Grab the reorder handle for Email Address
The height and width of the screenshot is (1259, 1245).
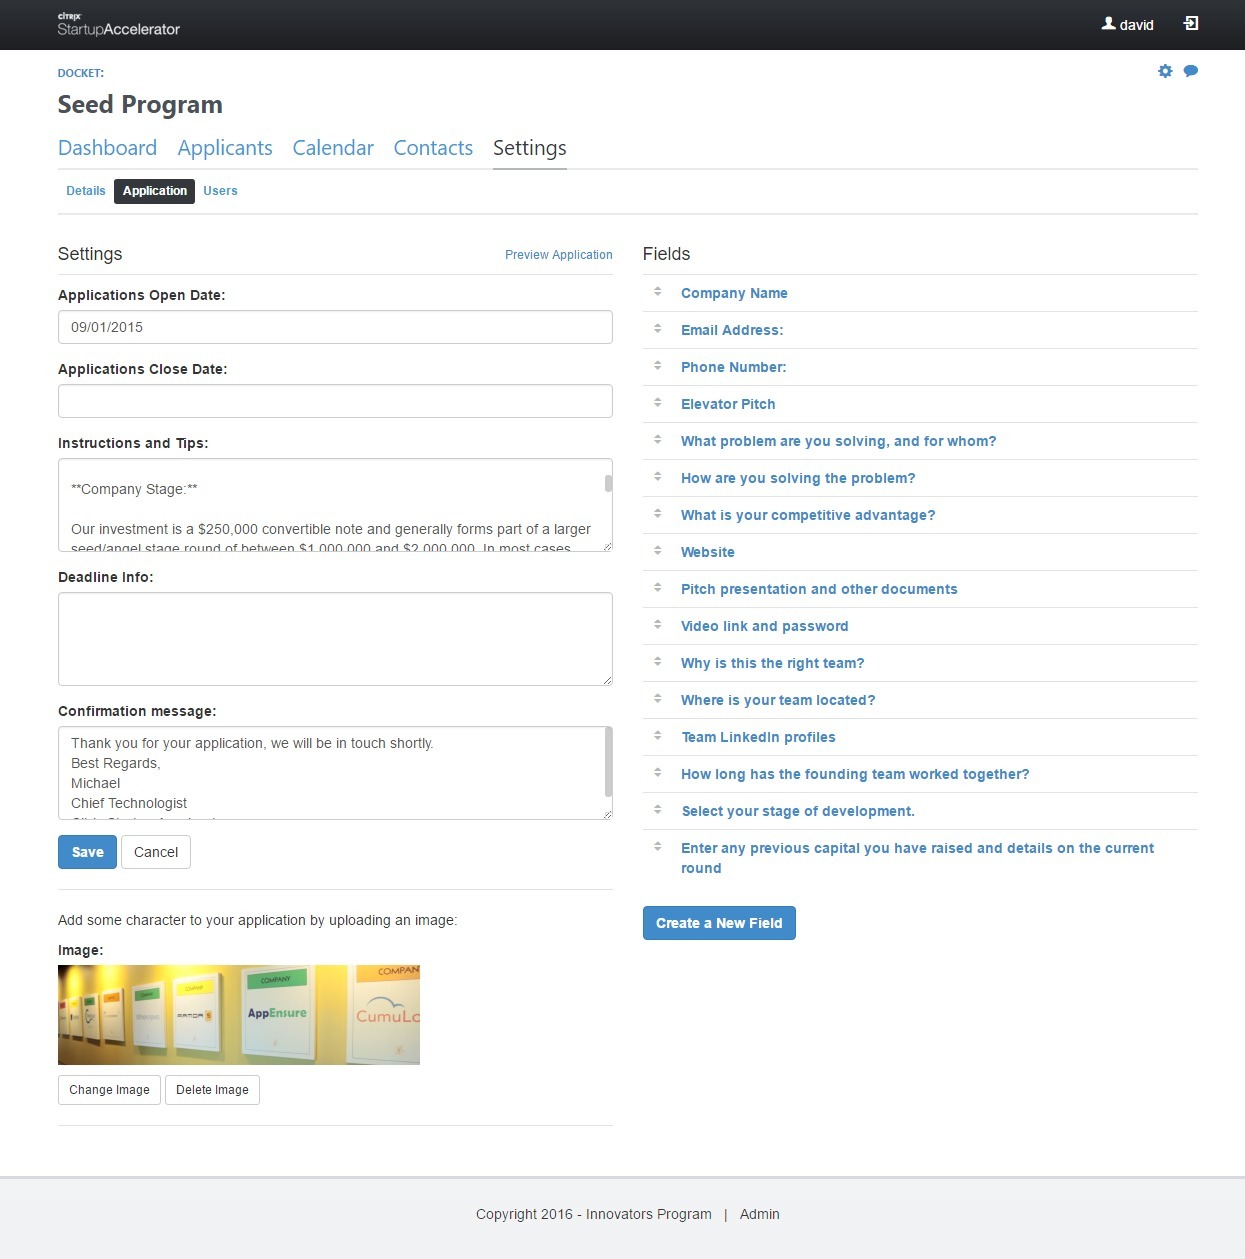pos(658,328)
